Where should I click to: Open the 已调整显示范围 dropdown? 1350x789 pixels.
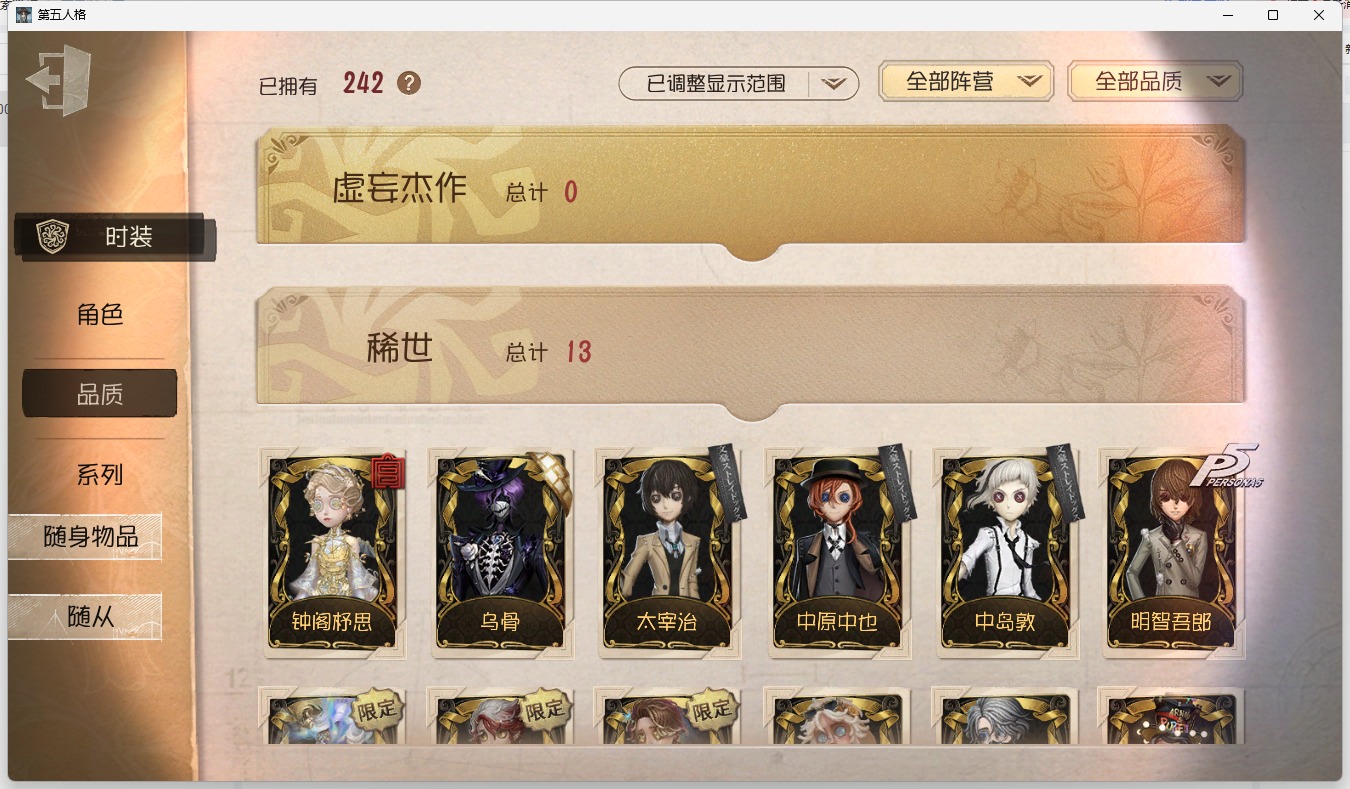coord(739,84)
